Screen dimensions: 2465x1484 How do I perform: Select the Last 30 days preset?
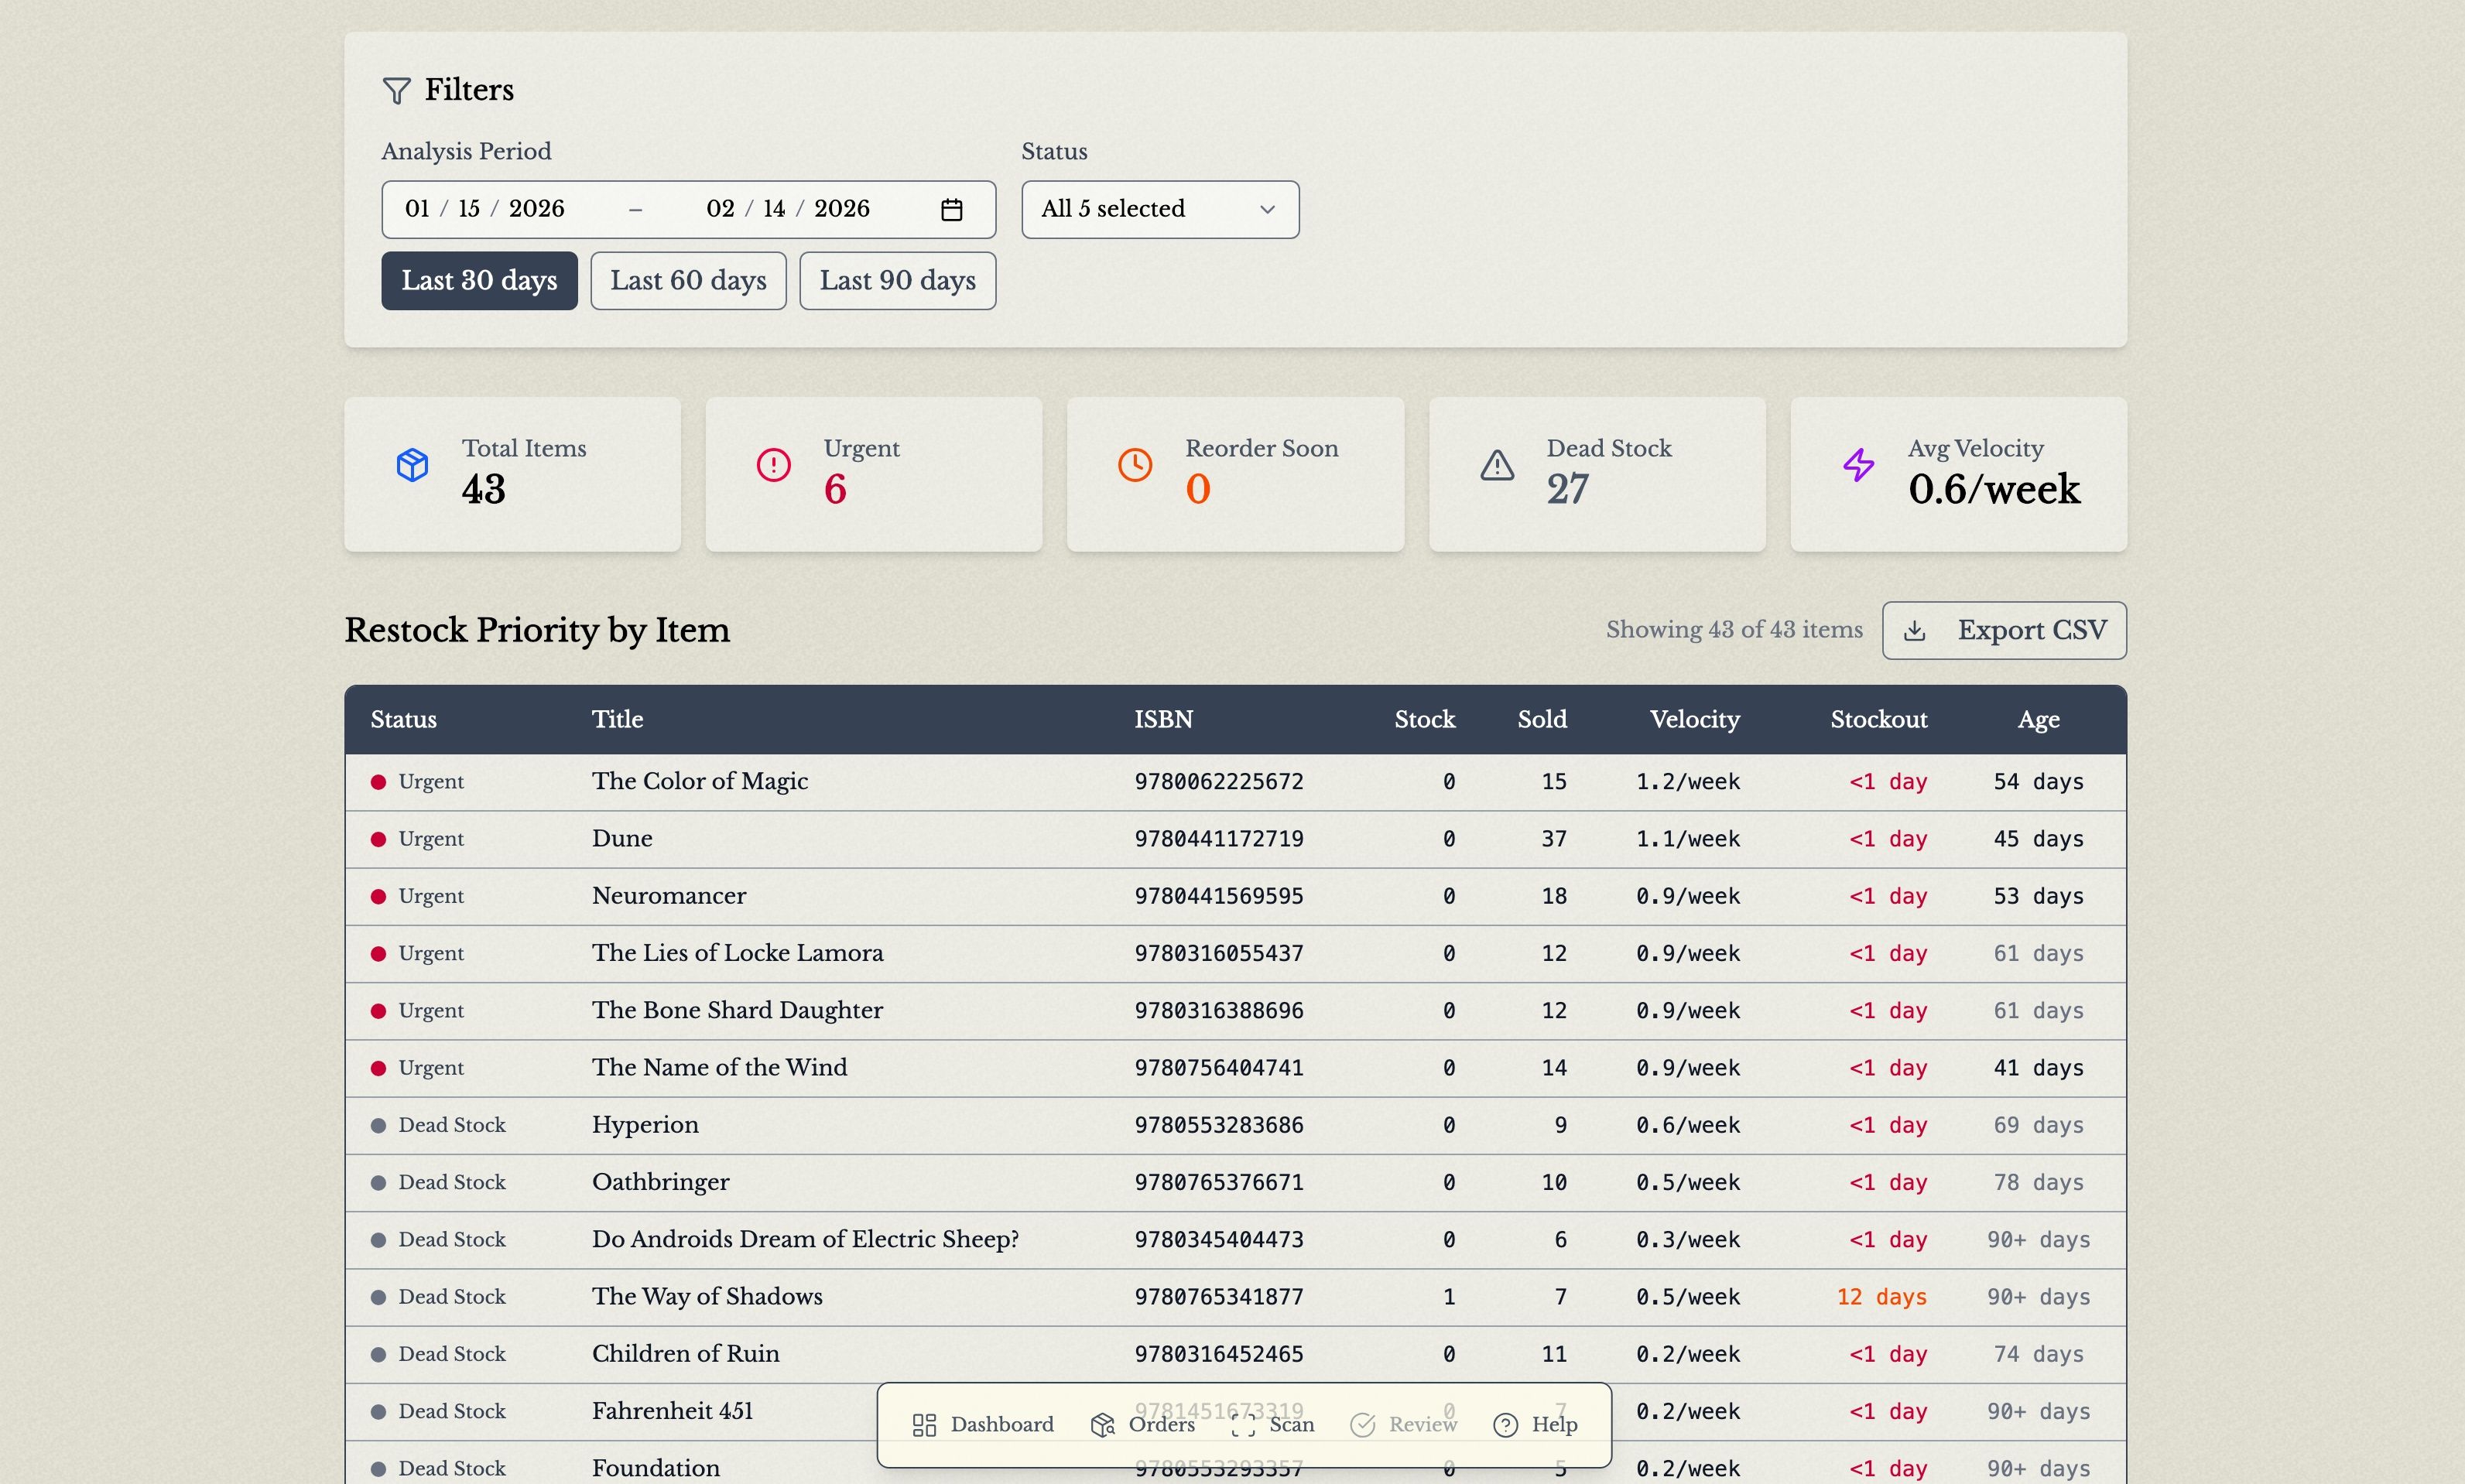(479, 281)
